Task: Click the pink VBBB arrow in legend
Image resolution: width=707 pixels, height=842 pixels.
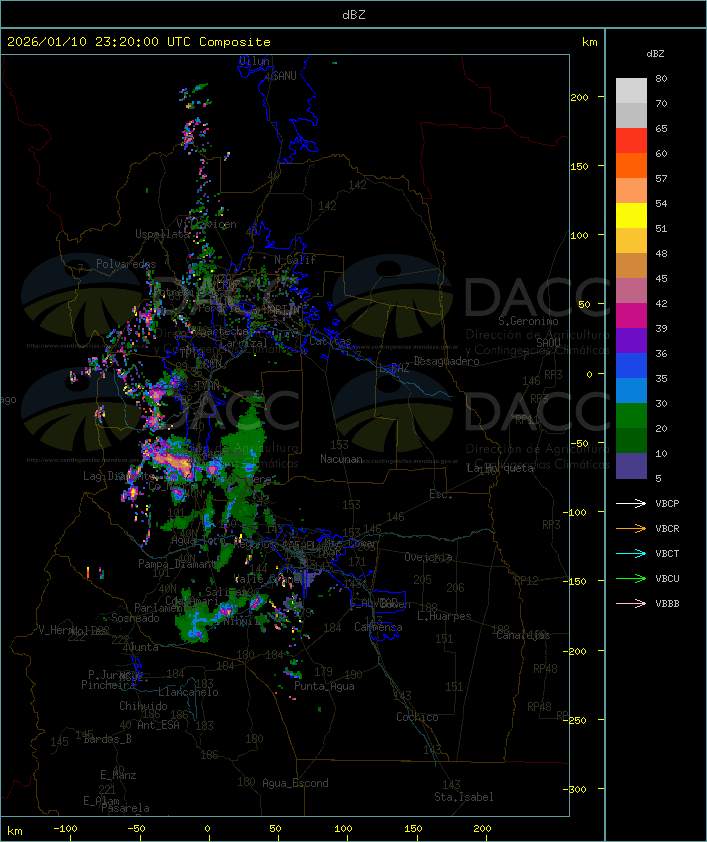Action: pyautogui.click(x=631, y=603)
